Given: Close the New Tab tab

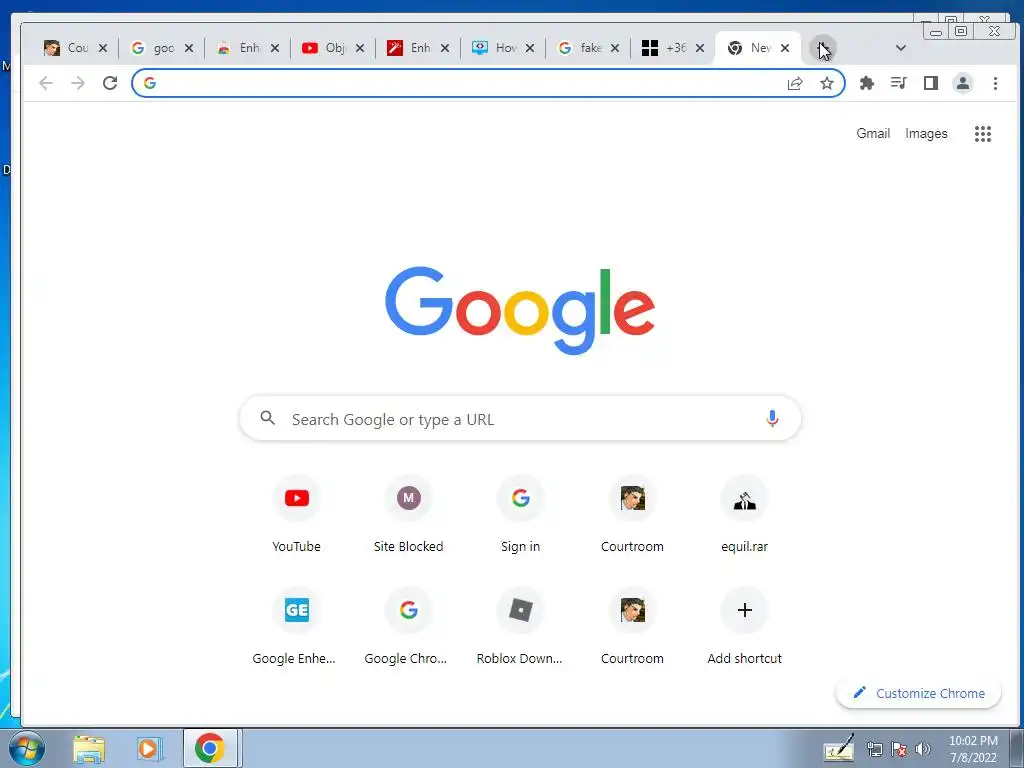Looking at the screenshot, I should 785,48.
